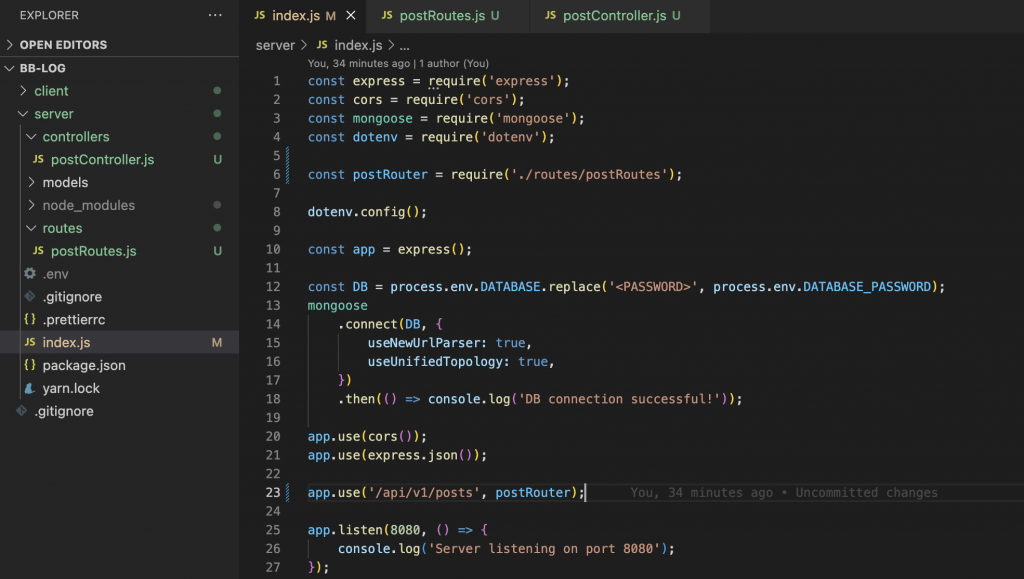Select the index.js editor tab
This screenshot has height=579, width=1024.
click(304, 16)
